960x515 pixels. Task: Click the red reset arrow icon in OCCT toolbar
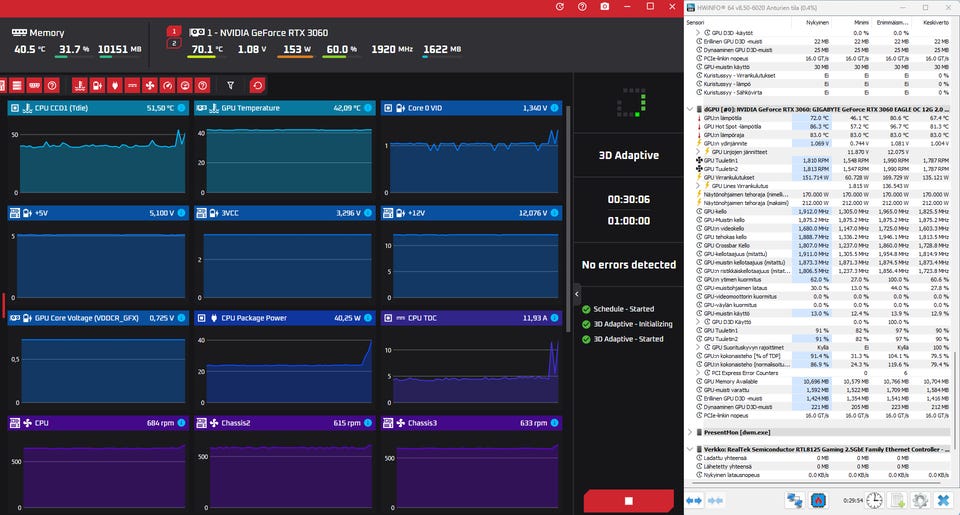(x=257, y=86)
